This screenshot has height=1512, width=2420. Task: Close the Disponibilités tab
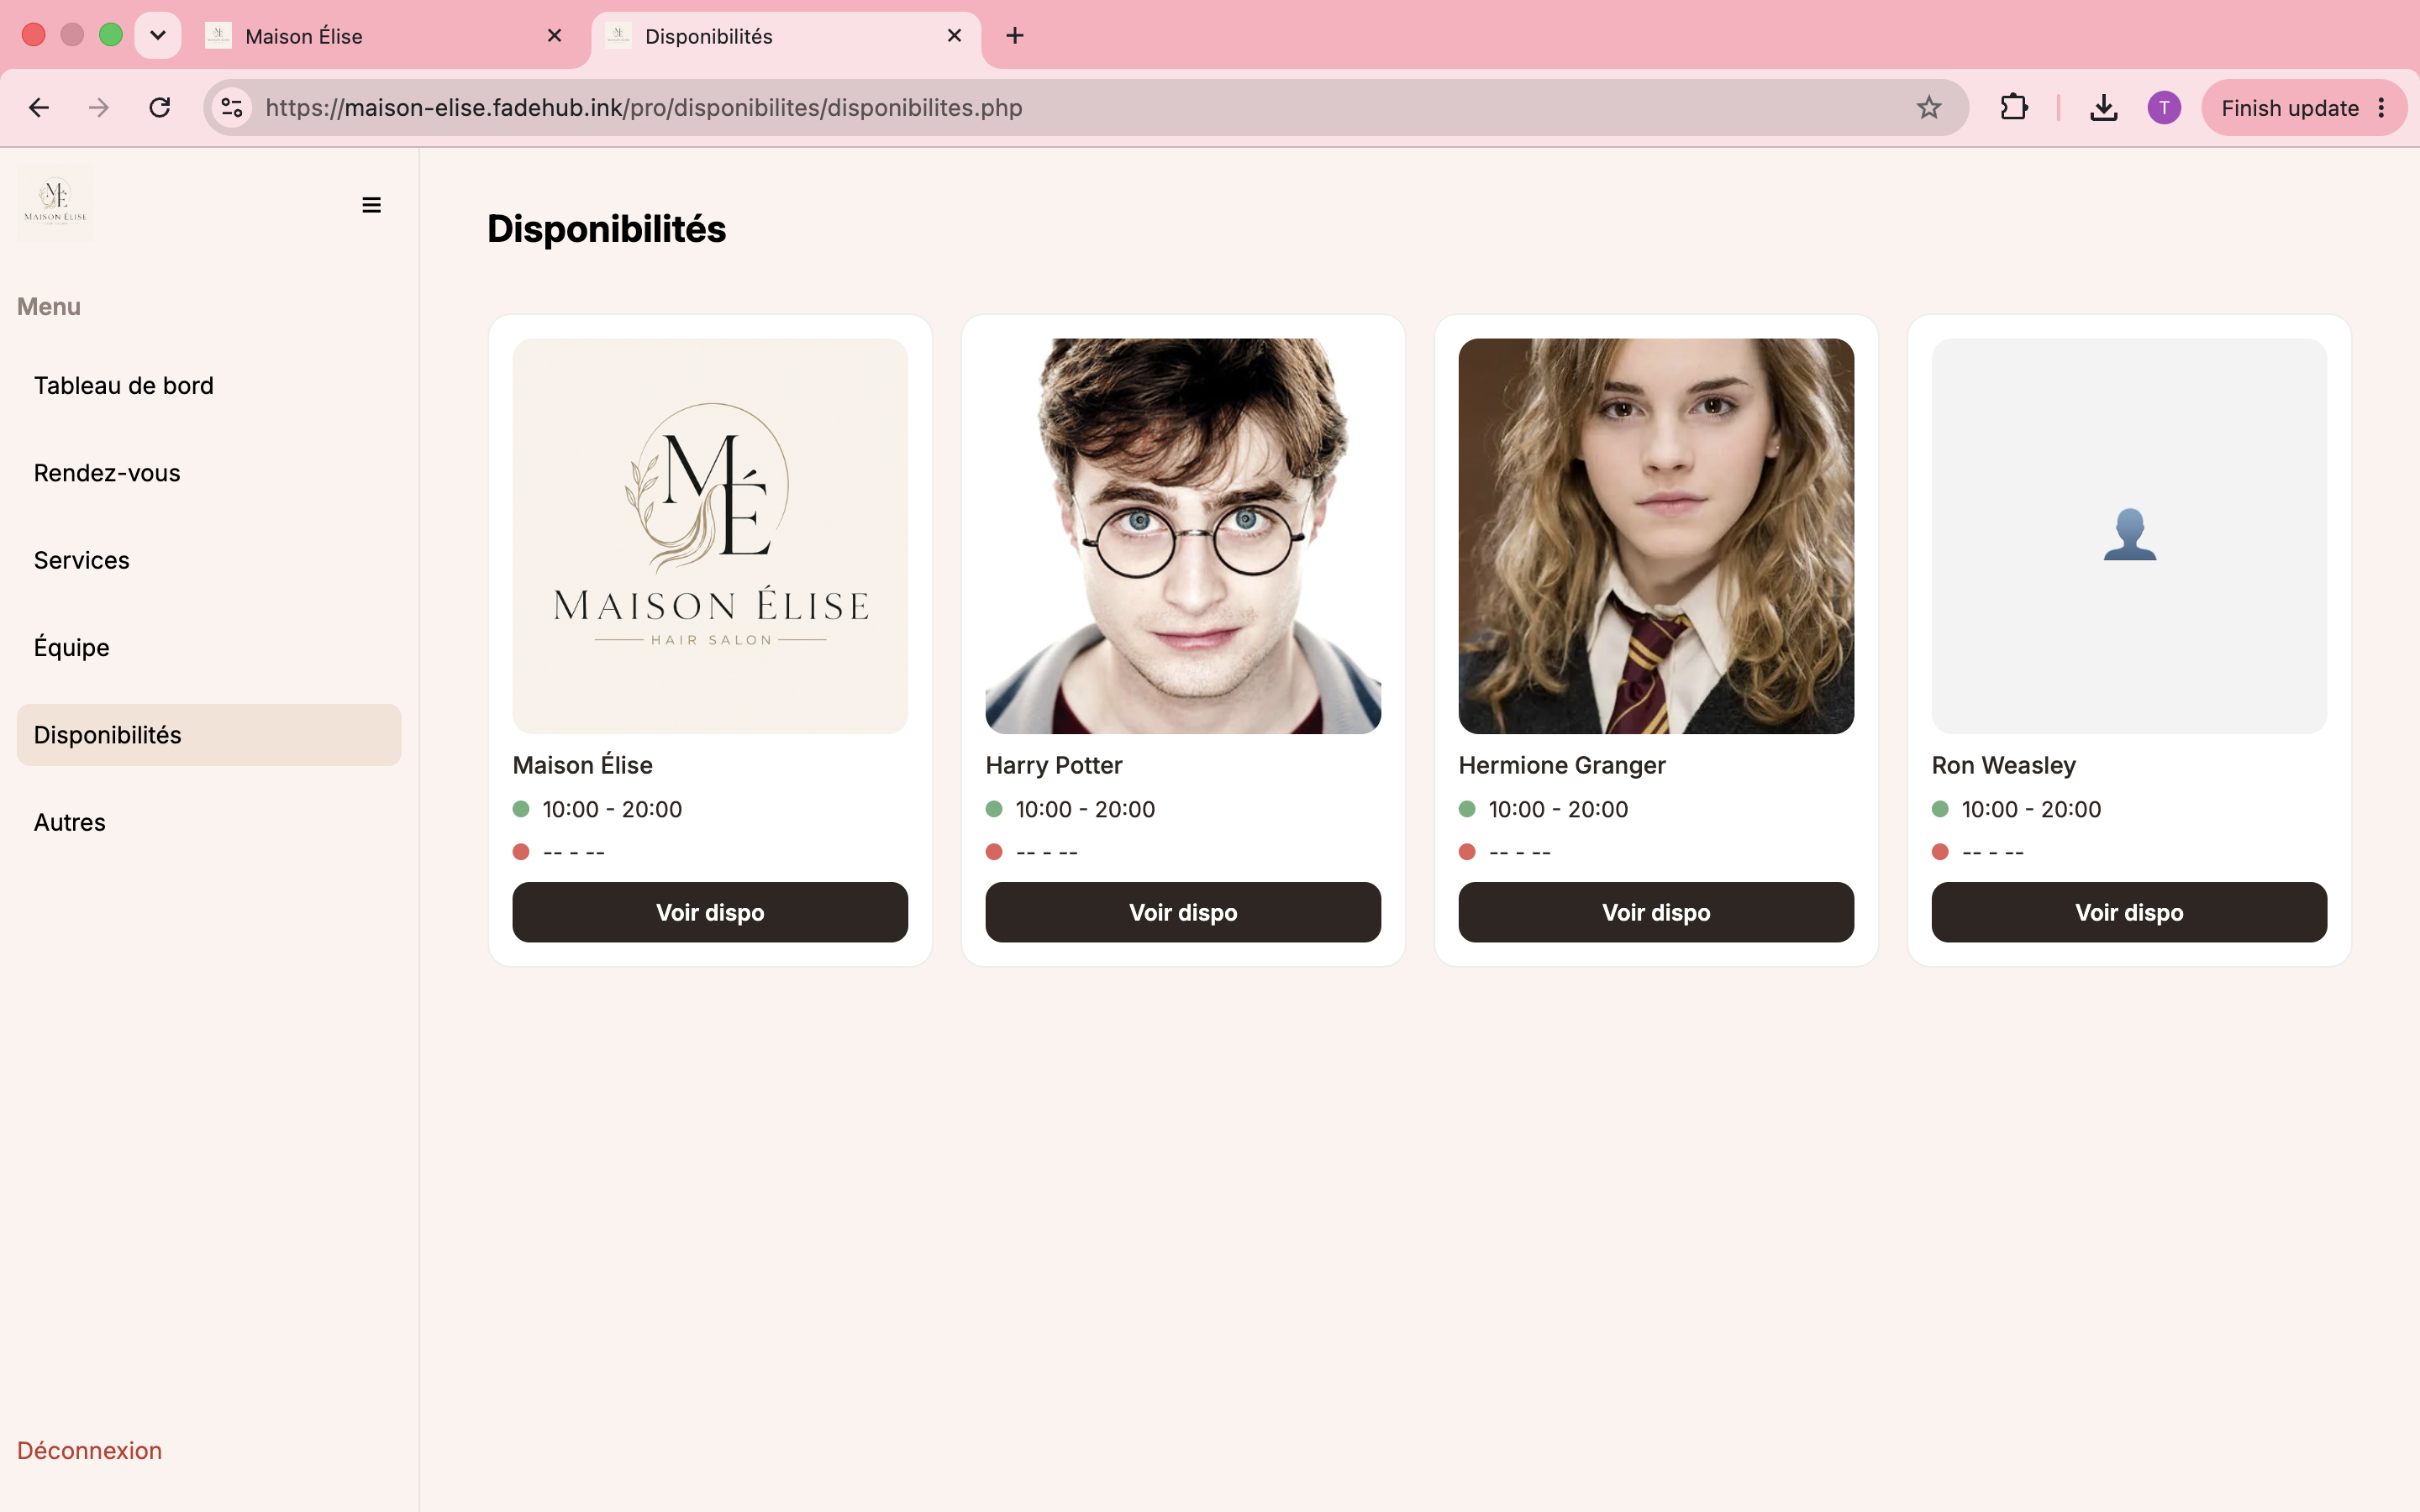[954, 36]
